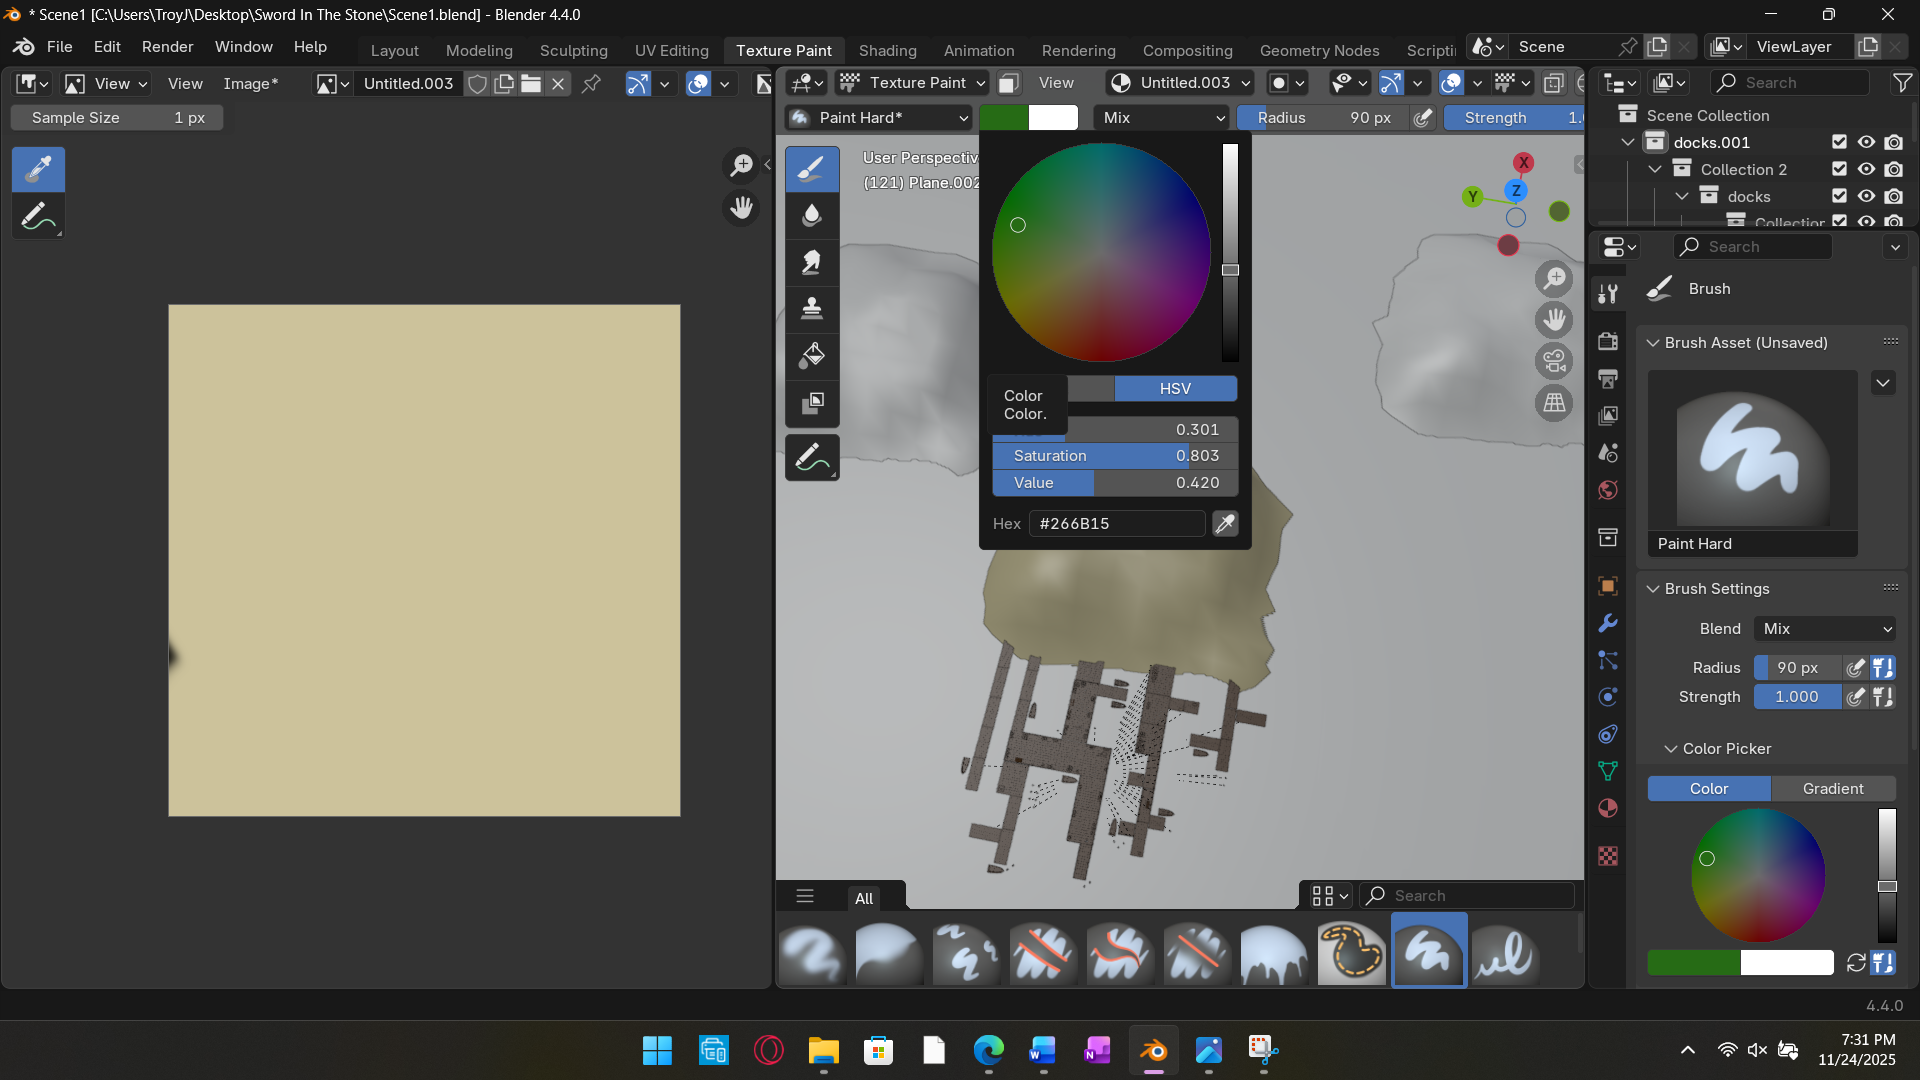Open the Mix blend dropdown in header
This screenshot has width=1920, height=1080.
[x=1162, y=118]
